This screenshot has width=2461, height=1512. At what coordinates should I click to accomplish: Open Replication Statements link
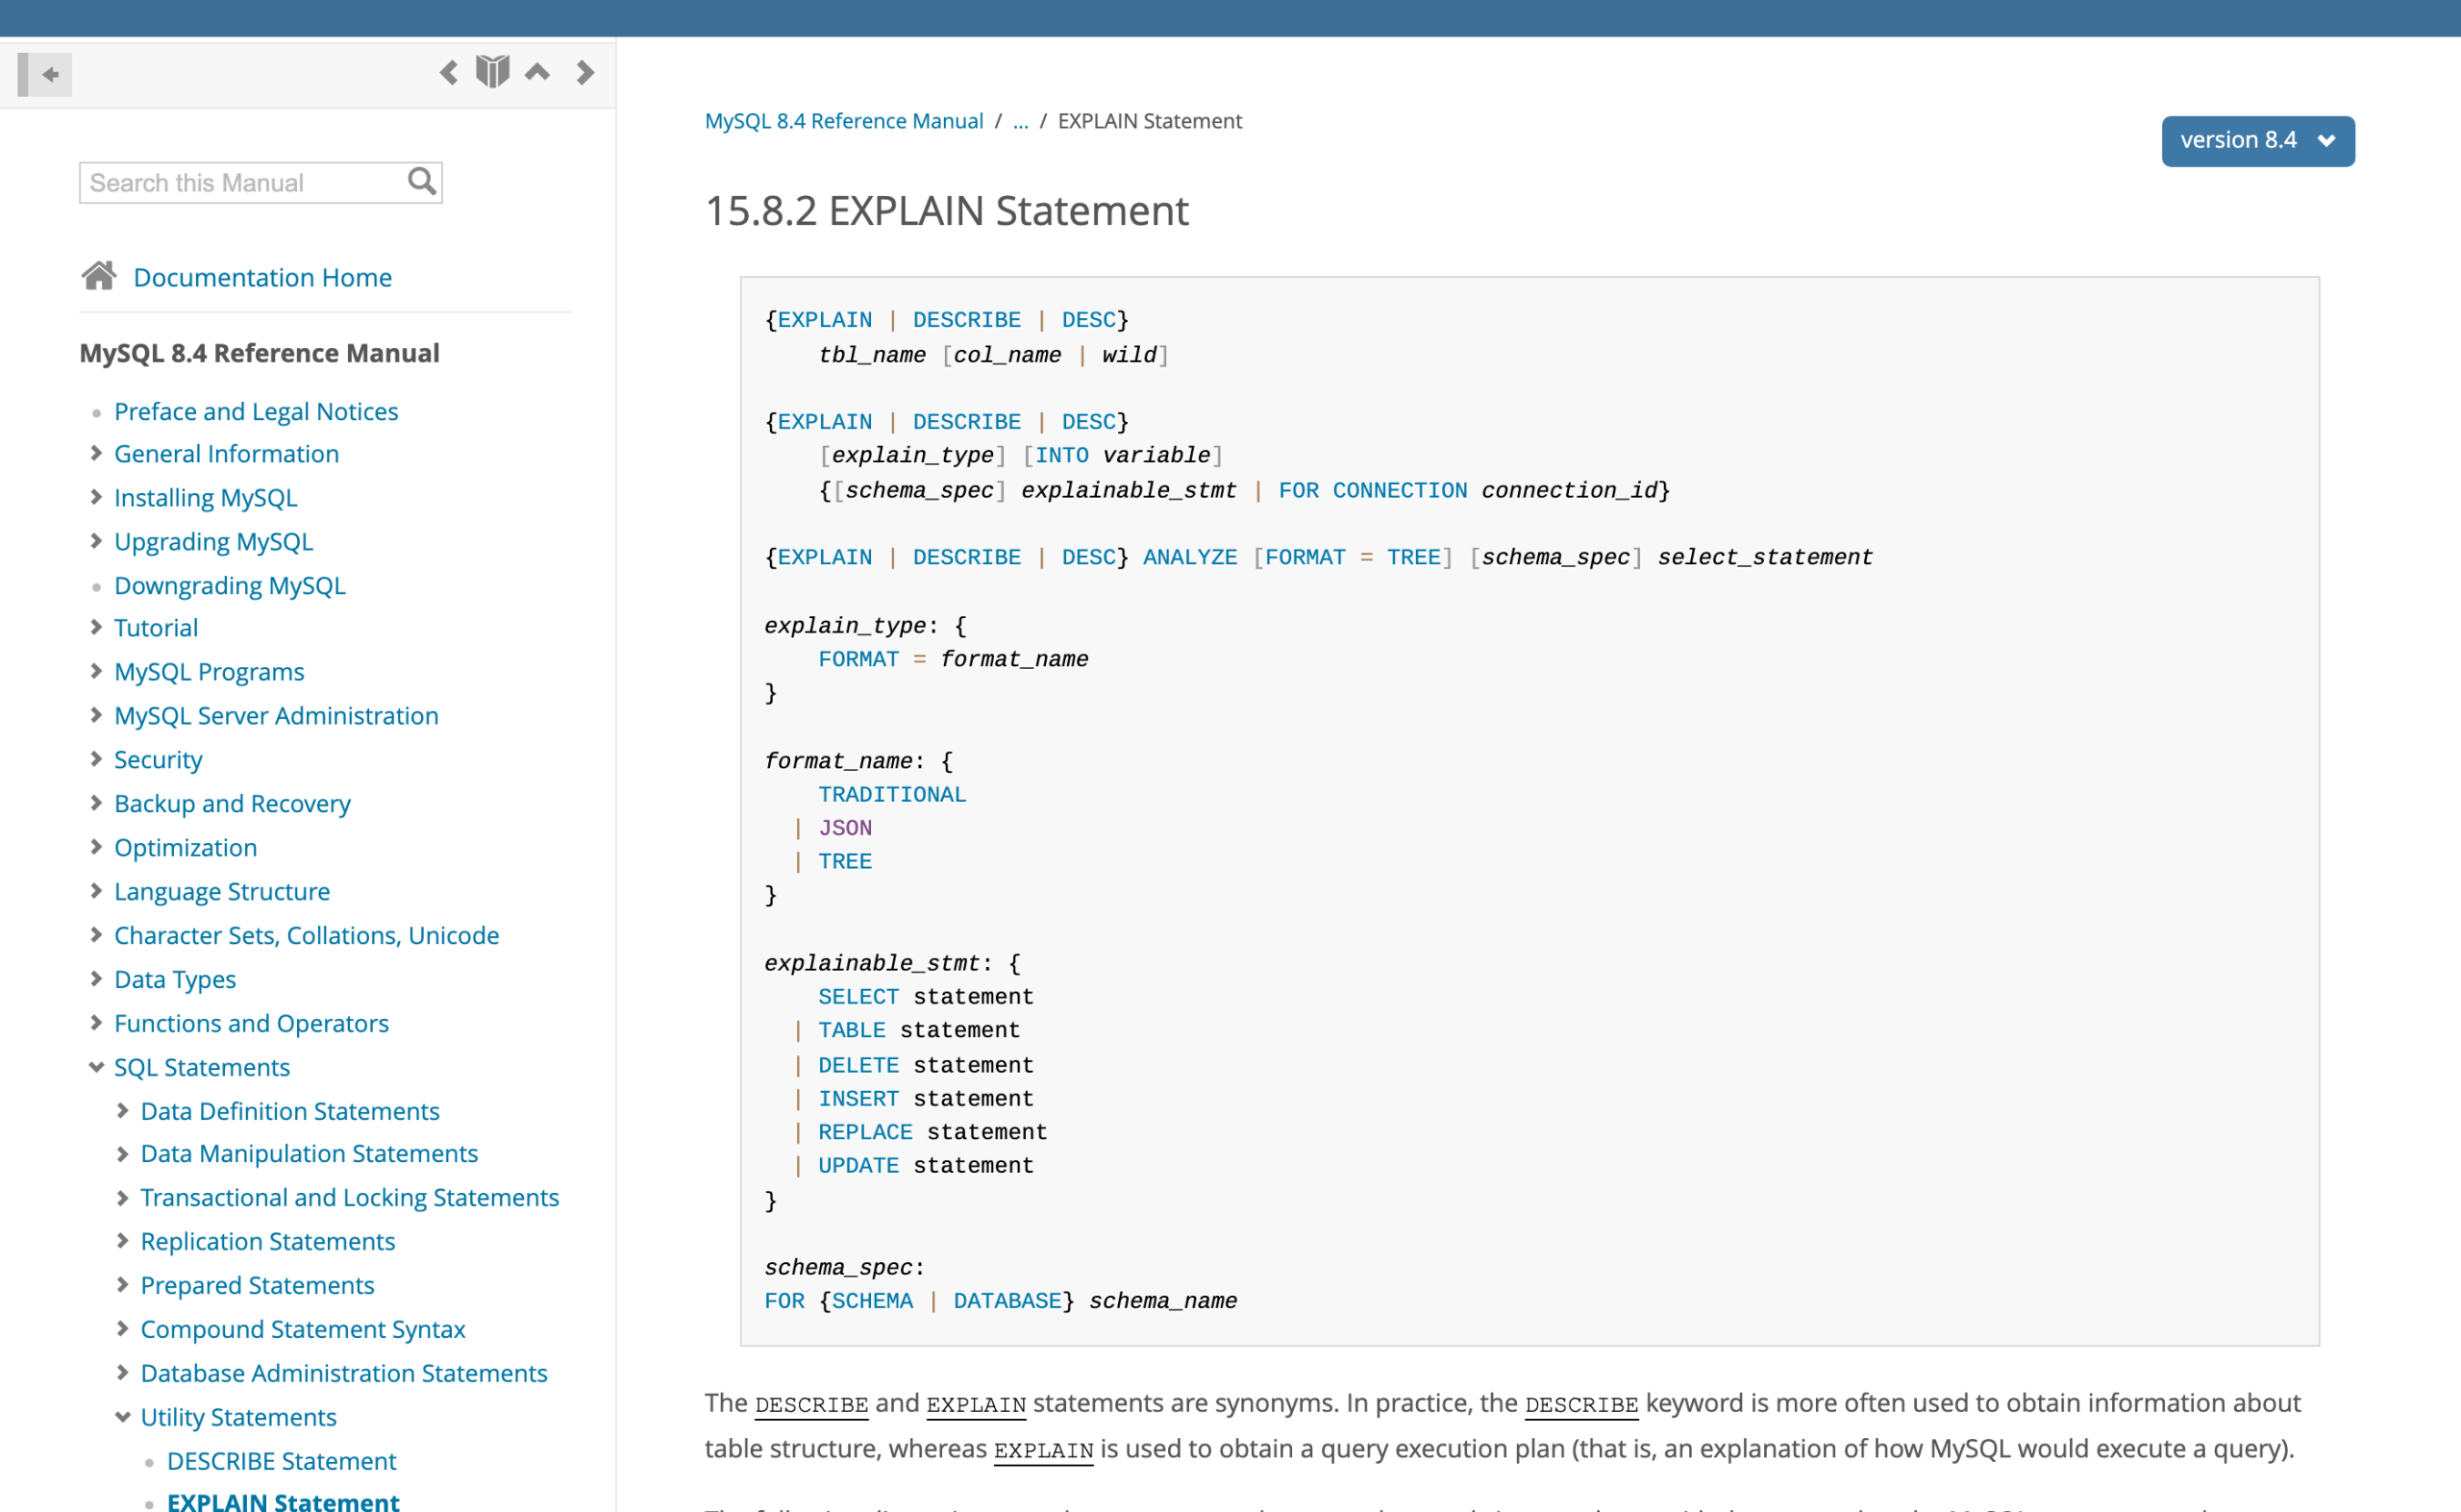click(267, 1241)
